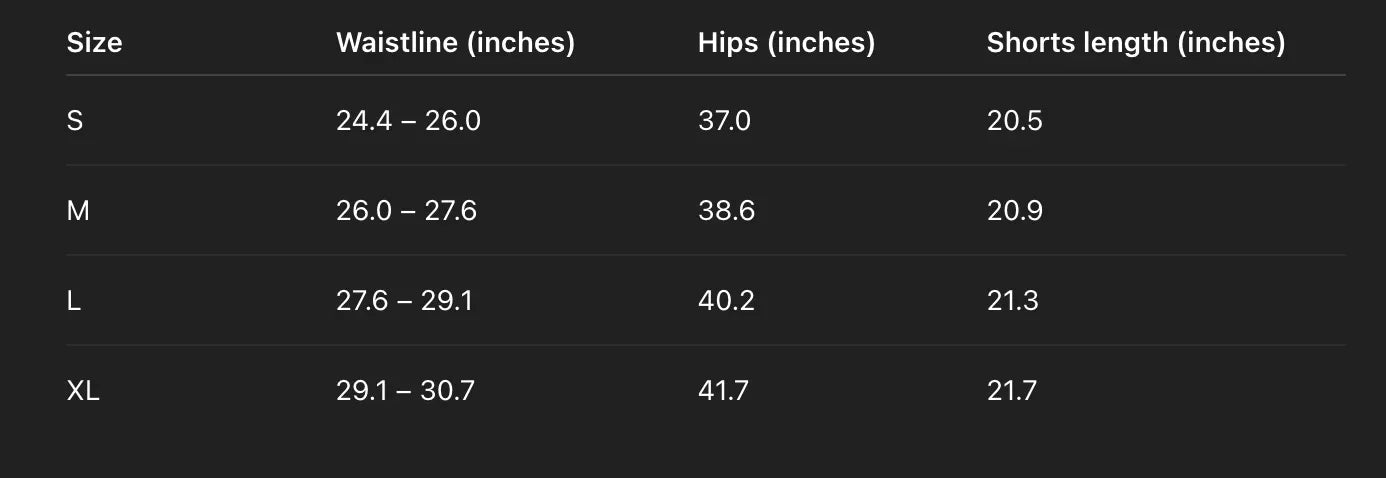Screen dimensions: 1386x478
Task: Click shorts length value 20.5
Action: pos(1014,121)
